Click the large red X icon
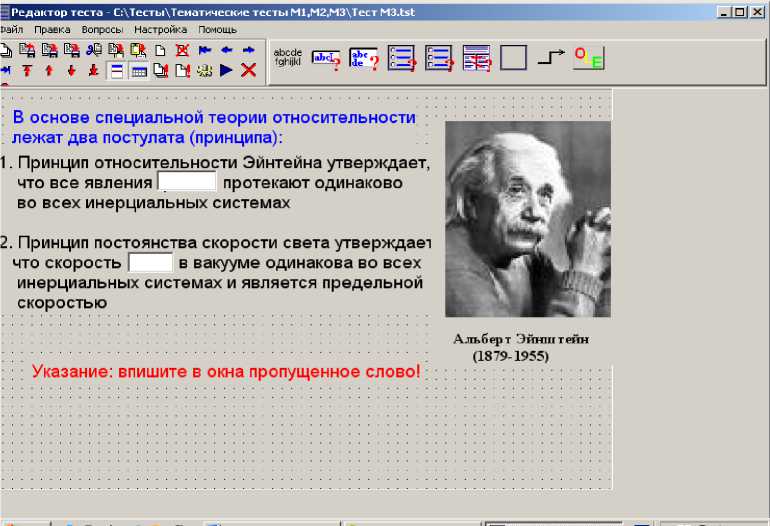Screen dimensions: 770x526 point(248,70)
